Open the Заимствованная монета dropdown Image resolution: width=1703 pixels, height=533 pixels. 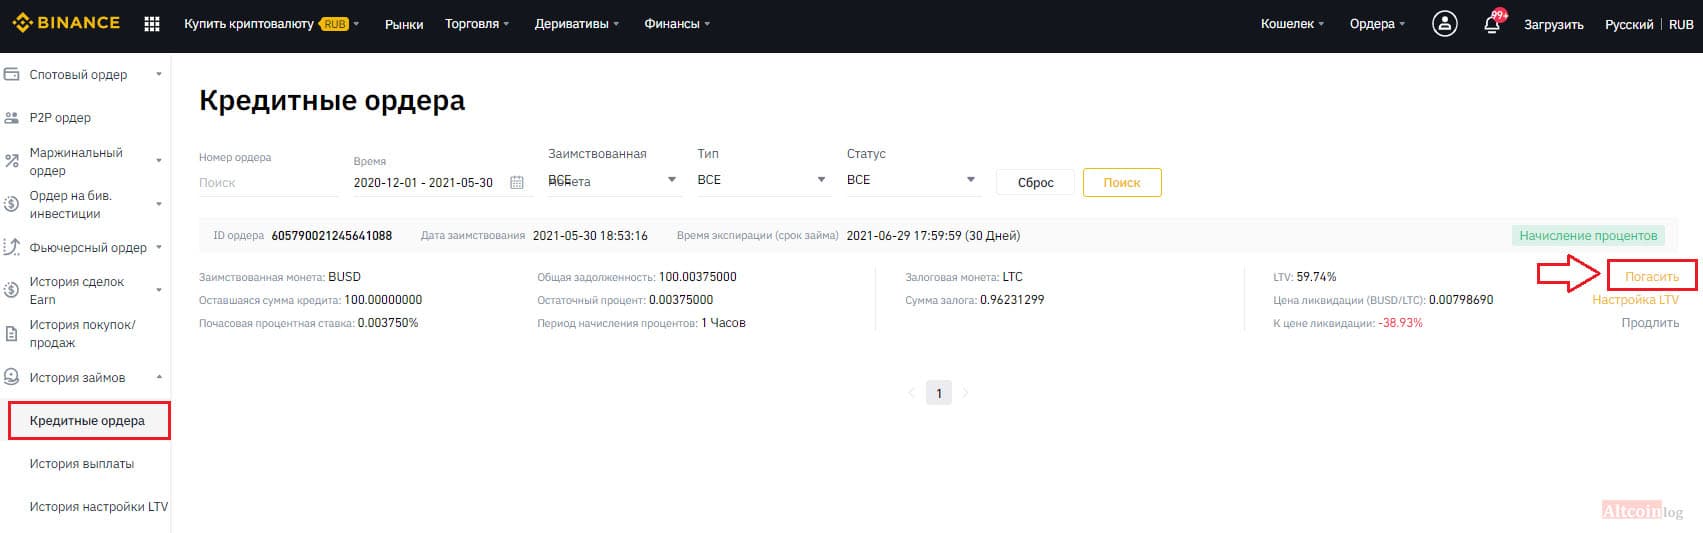pos(613,180)
